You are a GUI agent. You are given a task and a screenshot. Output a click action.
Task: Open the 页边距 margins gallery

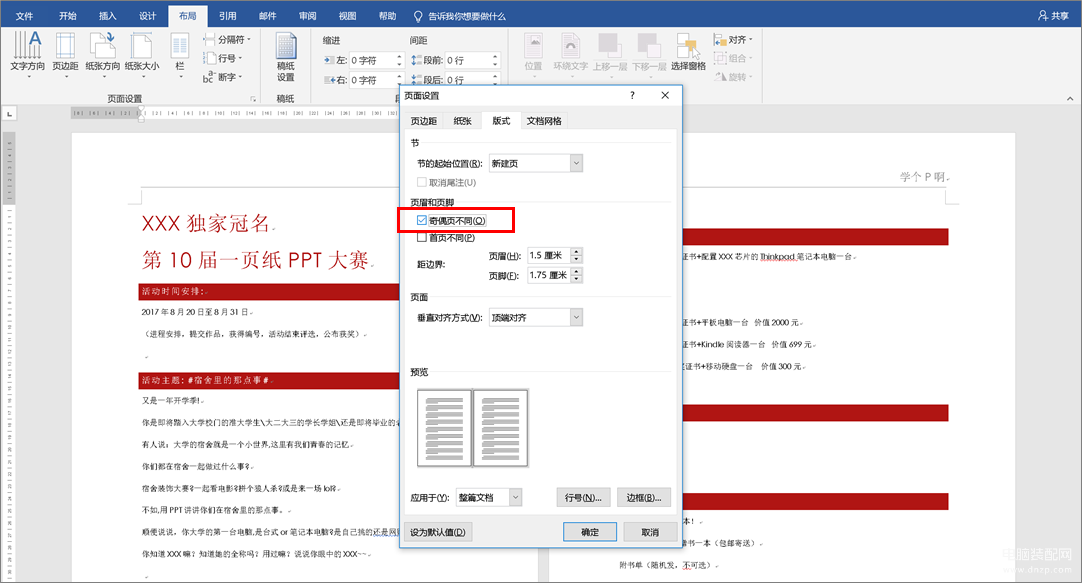click(x=66, y=54)
